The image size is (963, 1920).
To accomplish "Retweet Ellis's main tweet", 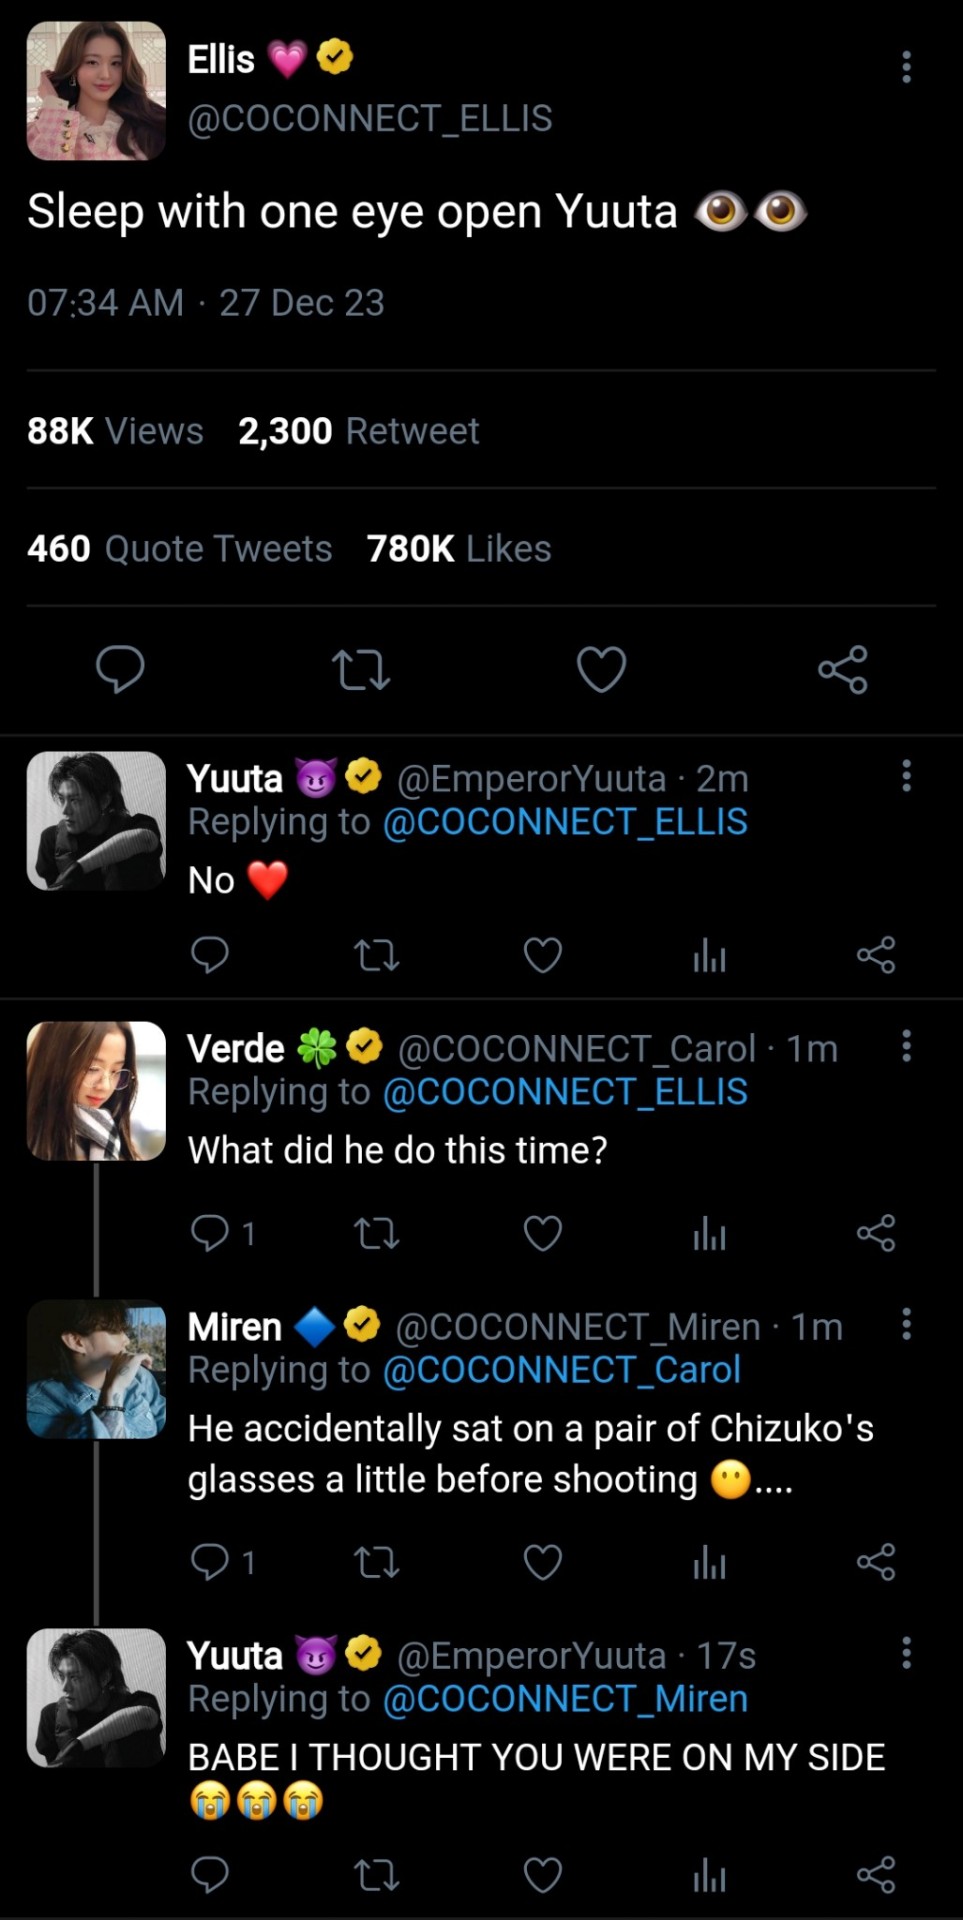I will [361, 669].
